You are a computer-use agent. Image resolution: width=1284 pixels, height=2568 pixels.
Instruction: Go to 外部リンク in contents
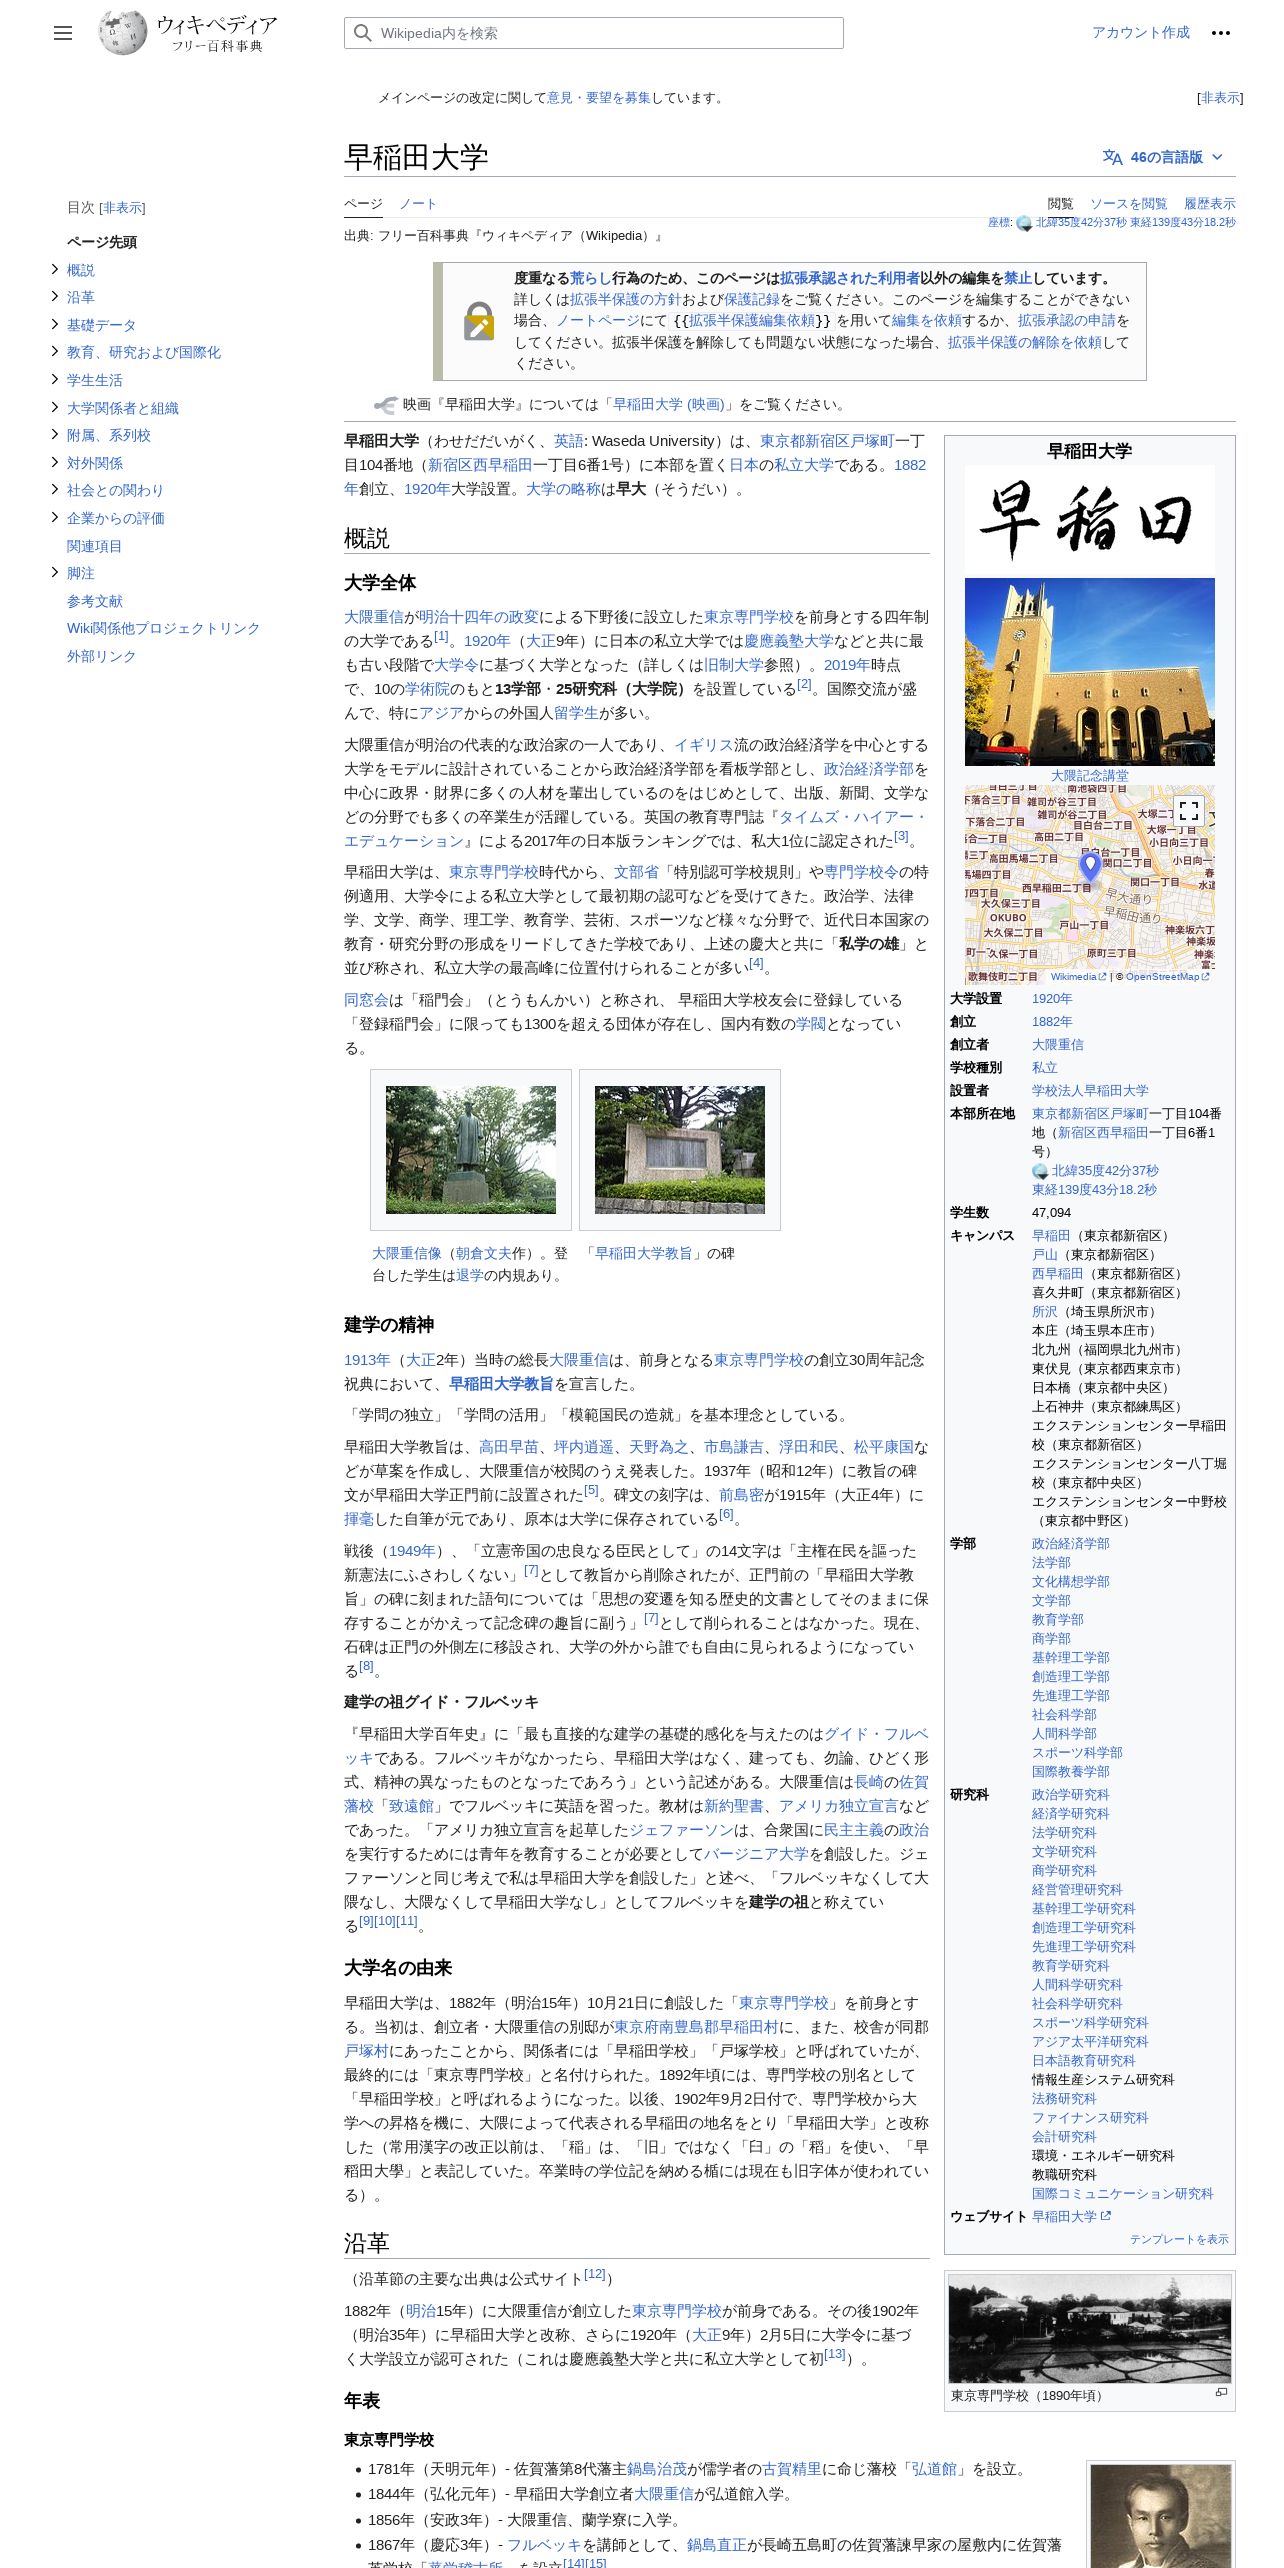pos(101,656)
